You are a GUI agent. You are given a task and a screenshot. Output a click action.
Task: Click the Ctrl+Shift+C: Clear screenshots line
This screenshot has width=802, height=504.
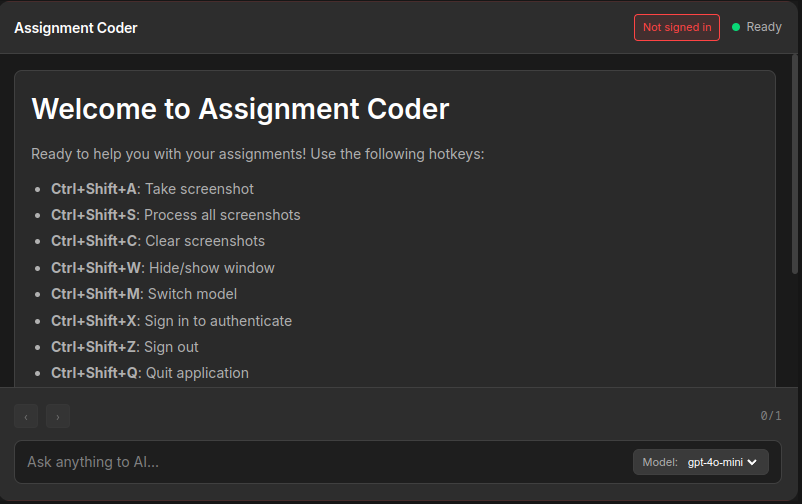pyautogui.click(x=158, y=241)
